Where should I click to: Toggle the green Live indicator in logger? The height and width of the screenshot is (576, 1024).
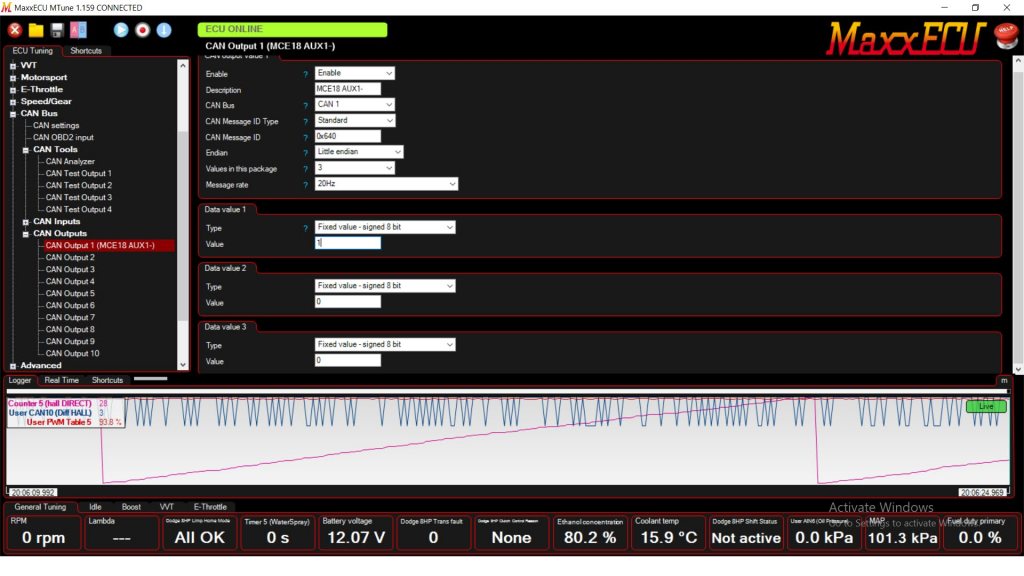[985, 406]
